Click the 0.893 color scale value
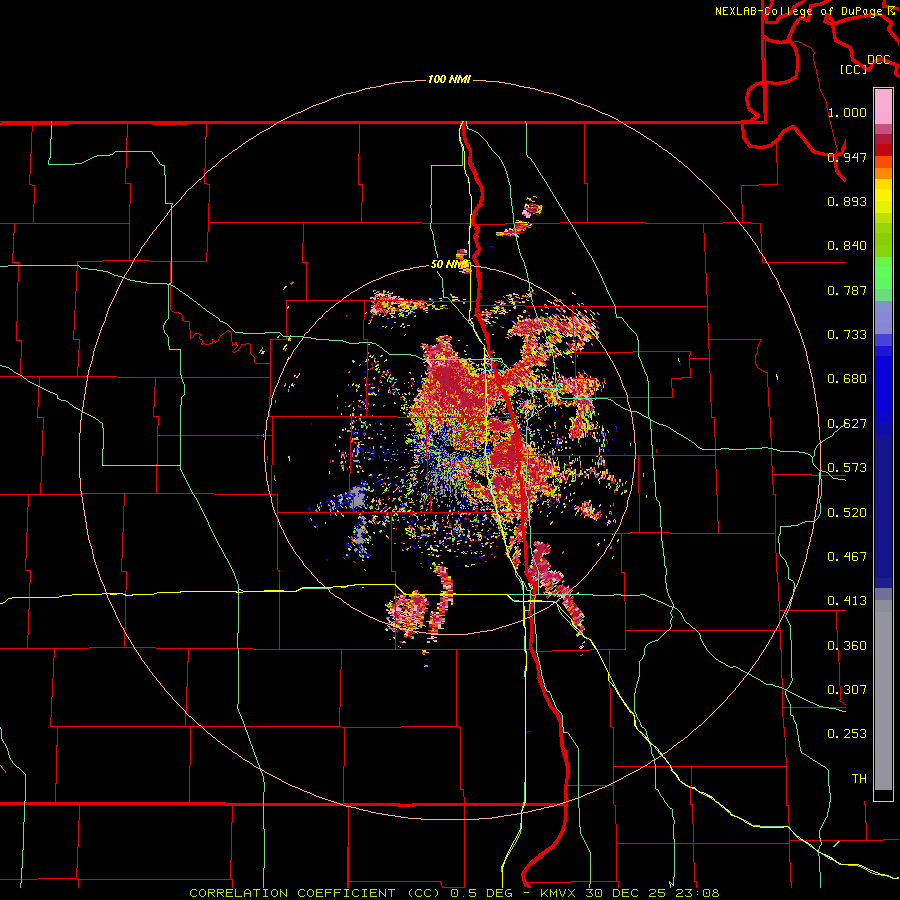 coord(847,201)
